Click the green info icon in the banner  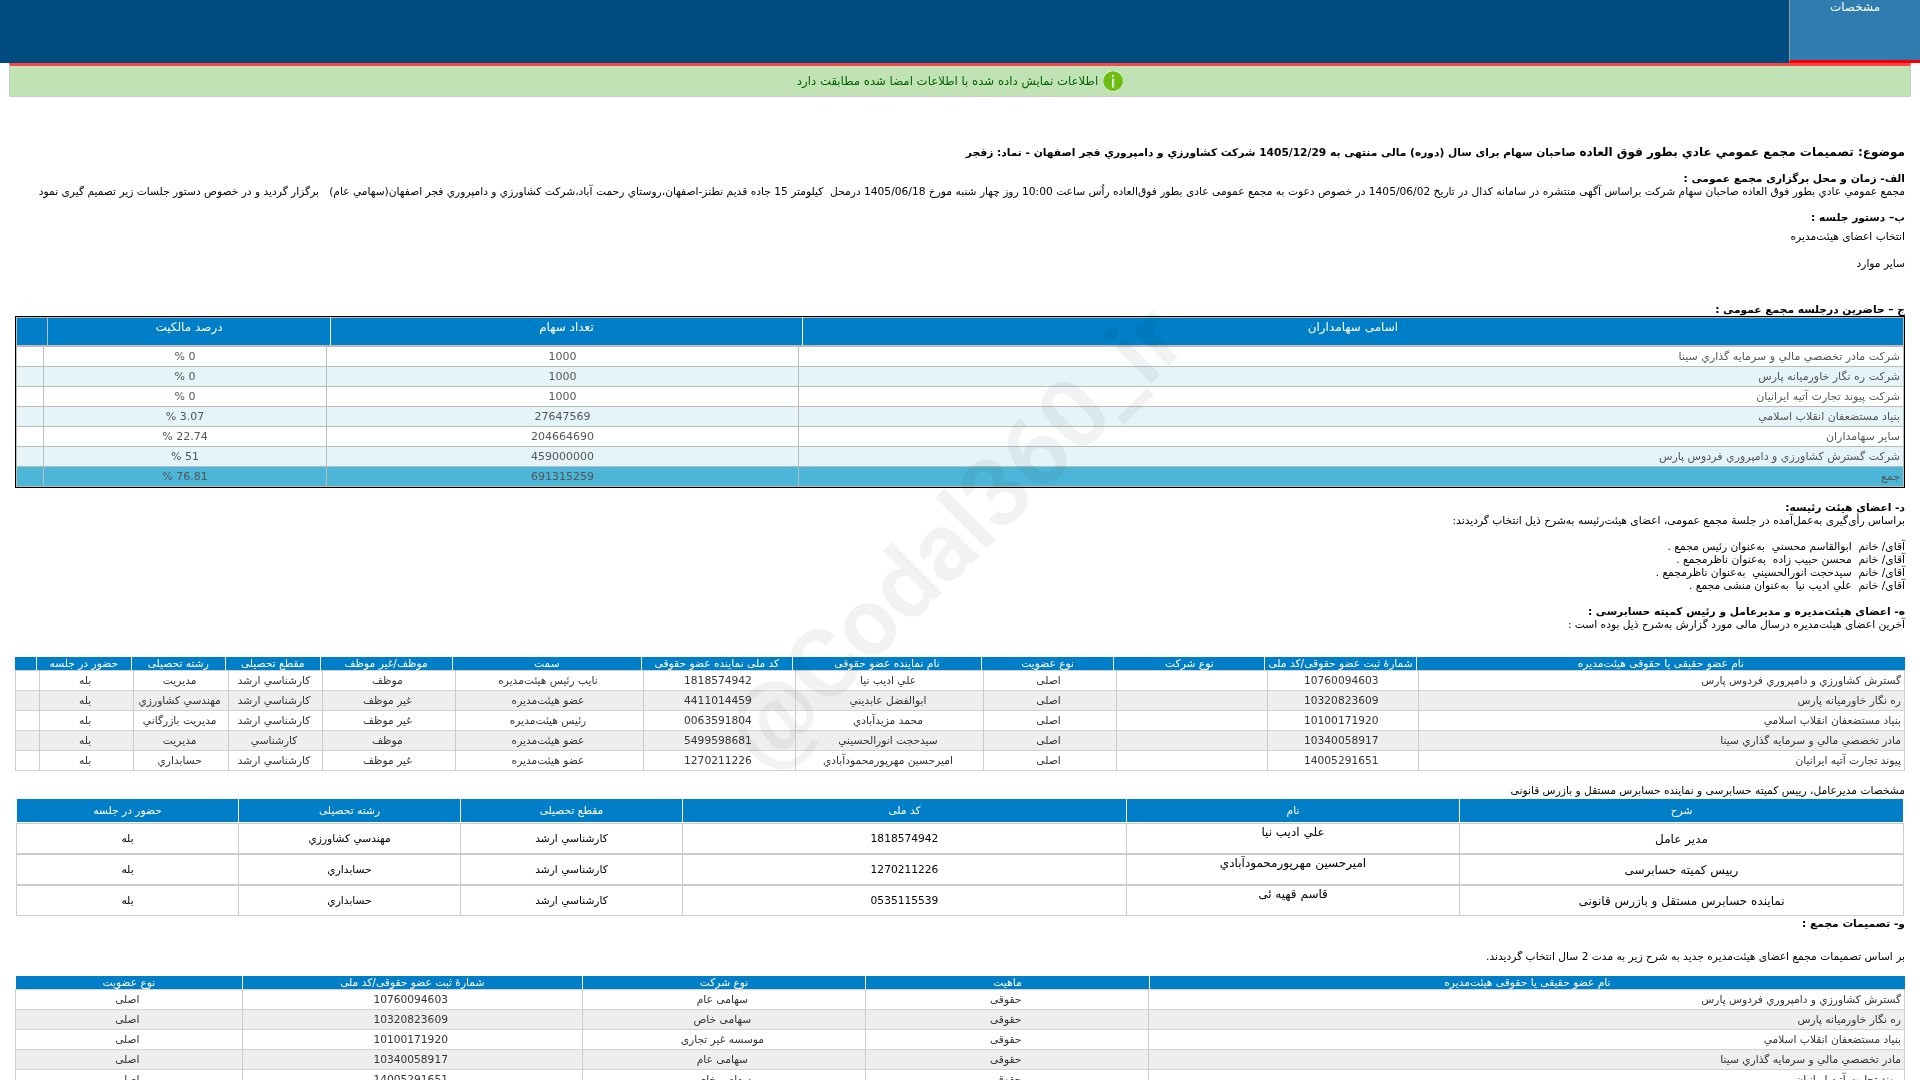[1113, 82]
